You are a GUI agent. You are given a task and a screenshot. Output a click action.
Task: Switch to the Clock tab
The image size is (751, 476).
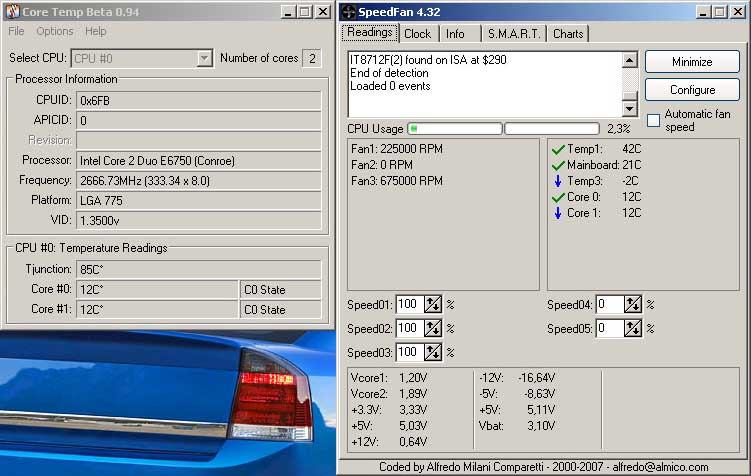pyautogui.click(x=418, y=34)
